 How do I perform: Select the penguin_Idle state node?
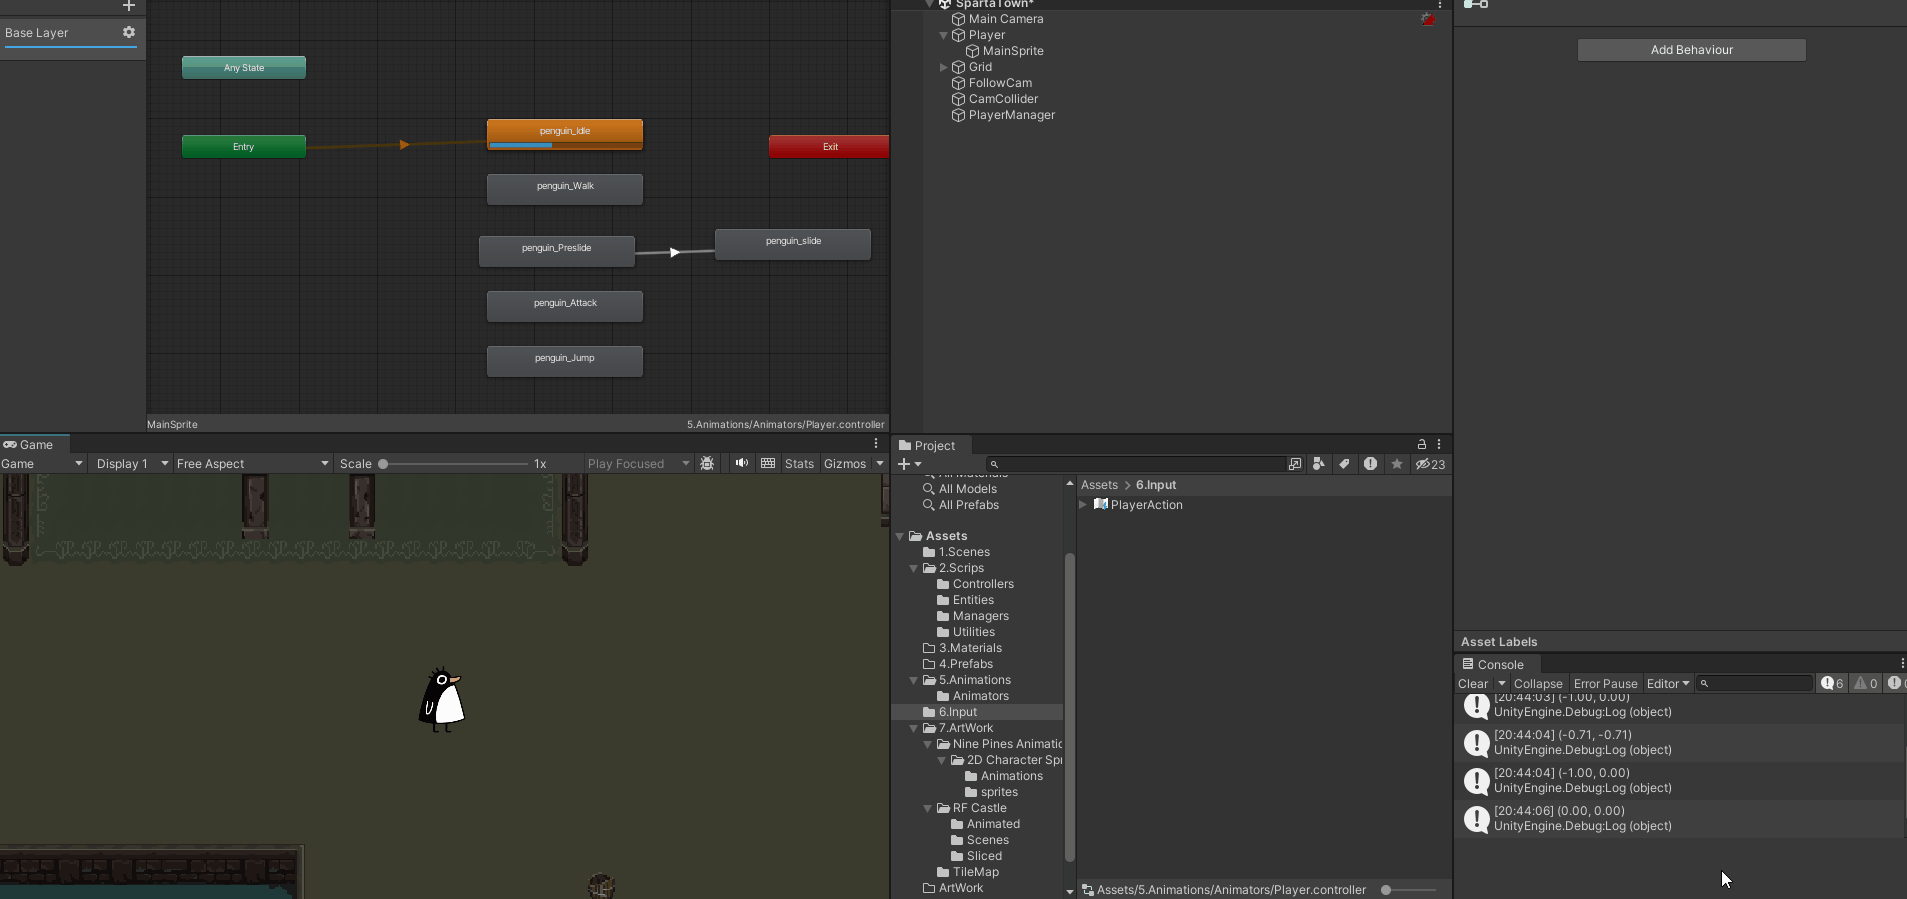[x=565, y=134]
